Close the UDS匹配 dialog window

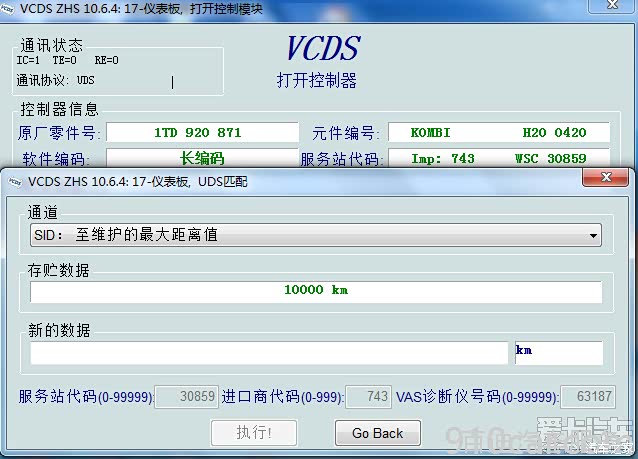pos(605,177)
